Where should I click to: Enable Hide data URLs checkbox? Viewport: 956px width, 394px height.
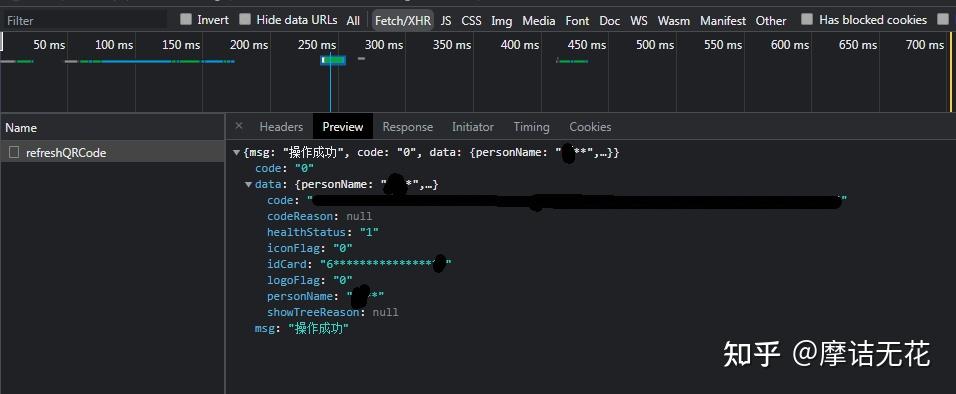click(245, 20)
